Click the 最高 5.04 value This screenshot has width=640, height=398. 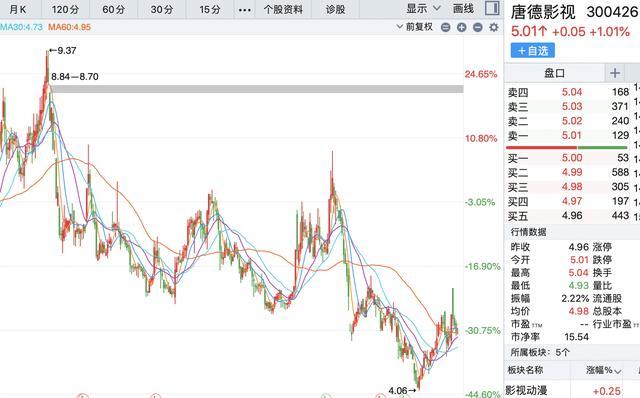580,272
